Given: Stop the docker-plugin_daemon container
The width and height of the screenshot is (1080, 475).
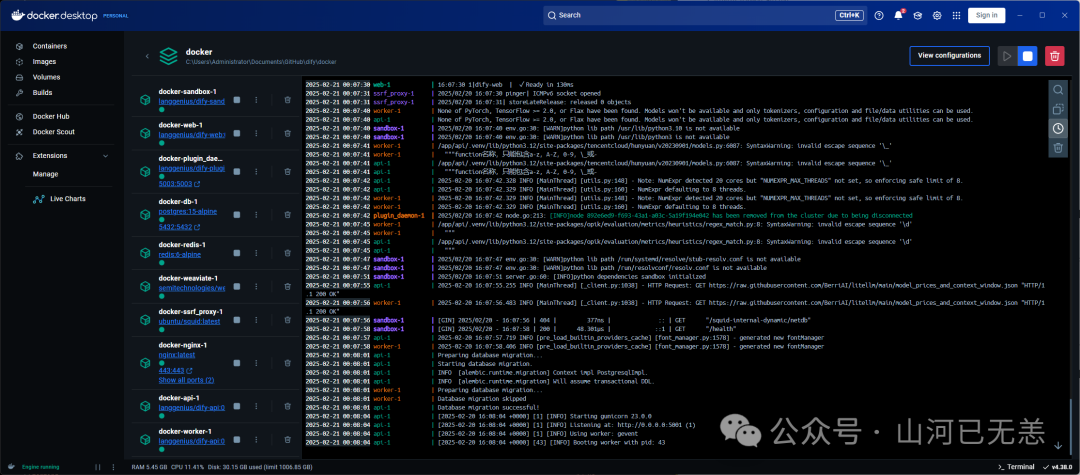Looking at the screenshot, I should 236,171.
